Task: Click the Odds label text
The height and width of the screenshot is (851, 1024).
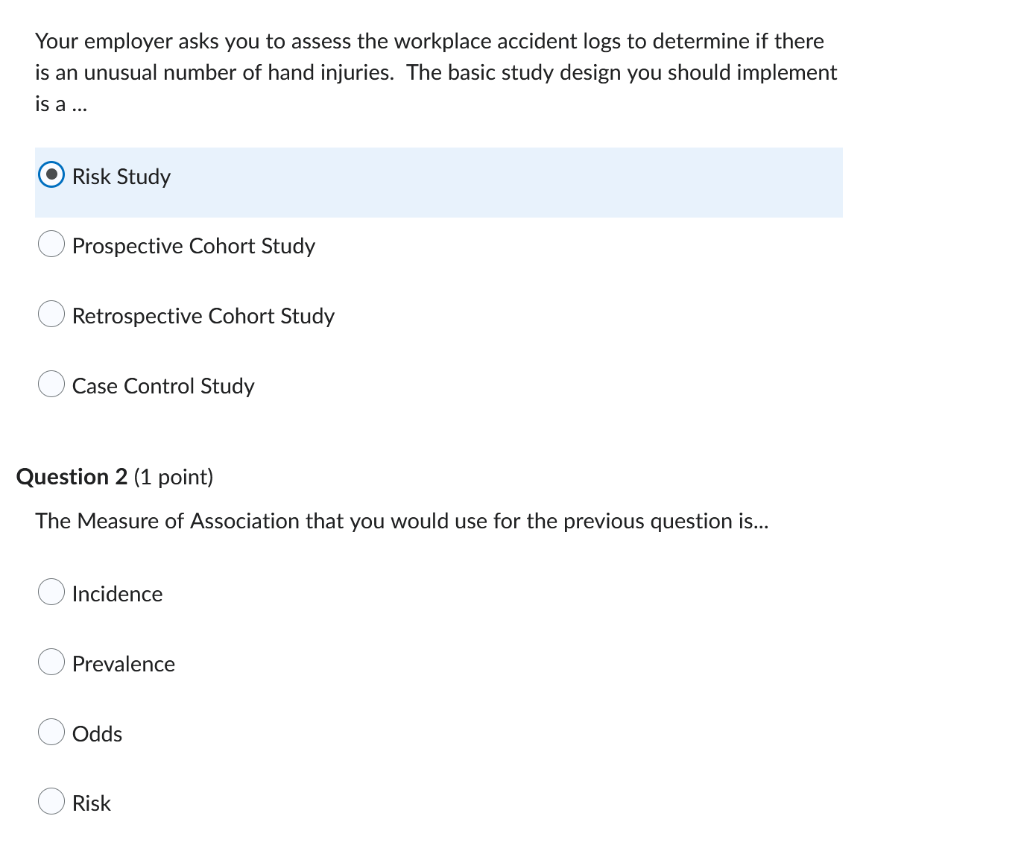Action: (x=97, y=734)
